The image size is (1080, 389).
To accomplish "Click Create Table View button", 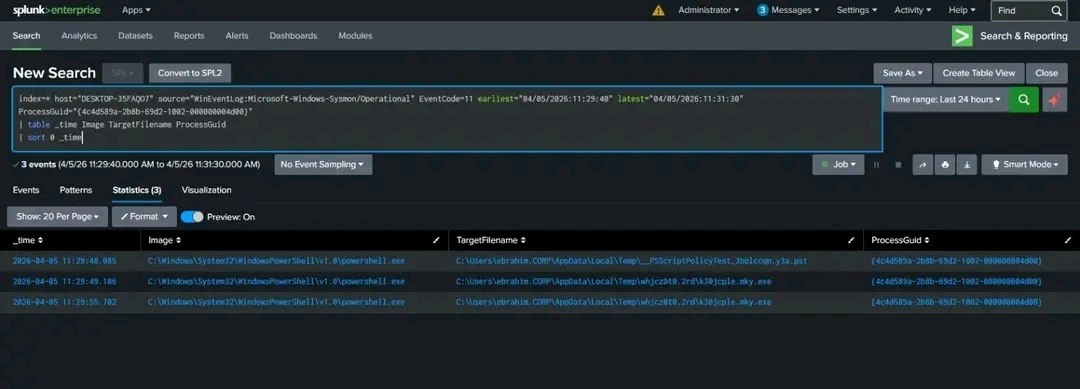I will pyautogui.click(x=979, y=73).
